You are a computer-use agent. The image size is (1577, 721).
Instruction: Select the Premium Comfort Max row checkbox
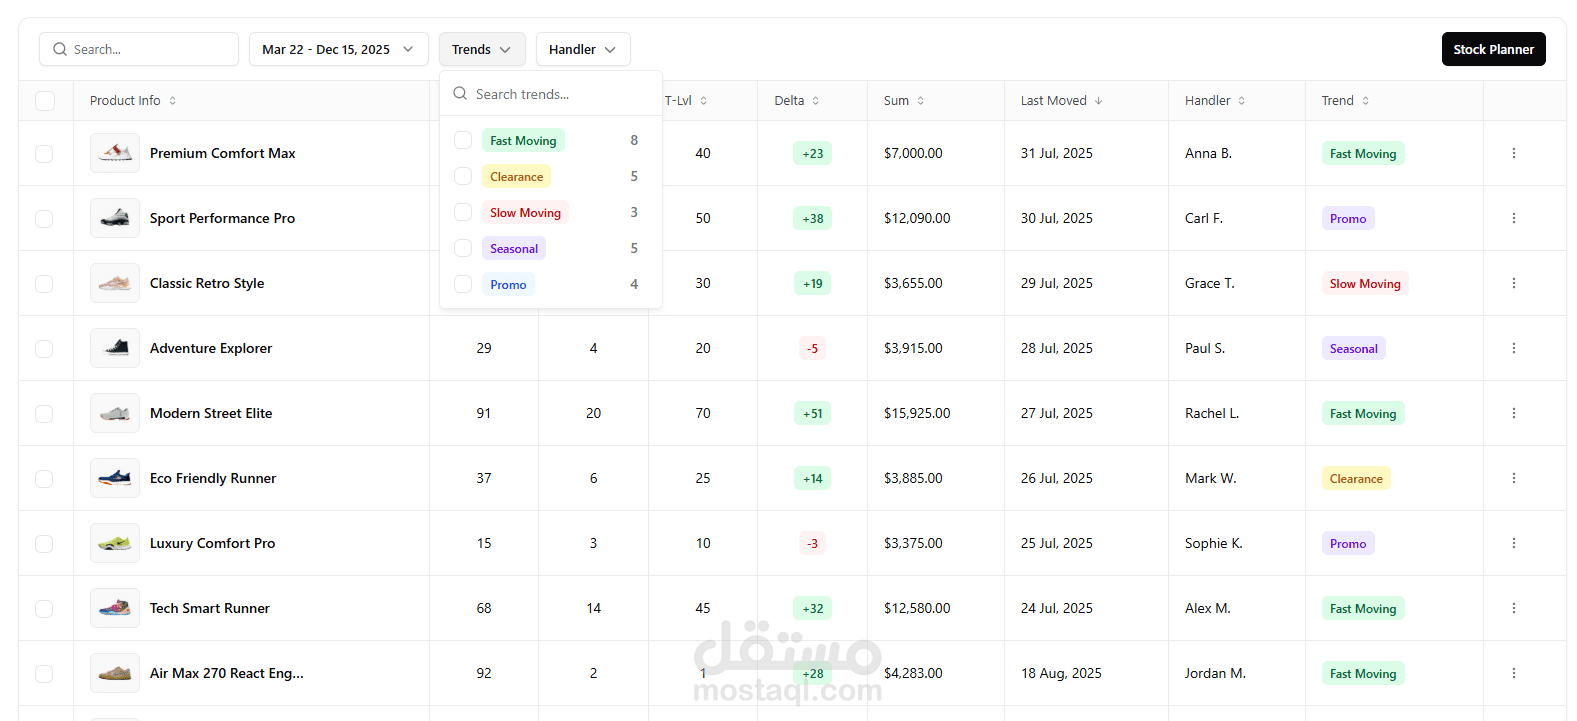(x=44, y=153)
